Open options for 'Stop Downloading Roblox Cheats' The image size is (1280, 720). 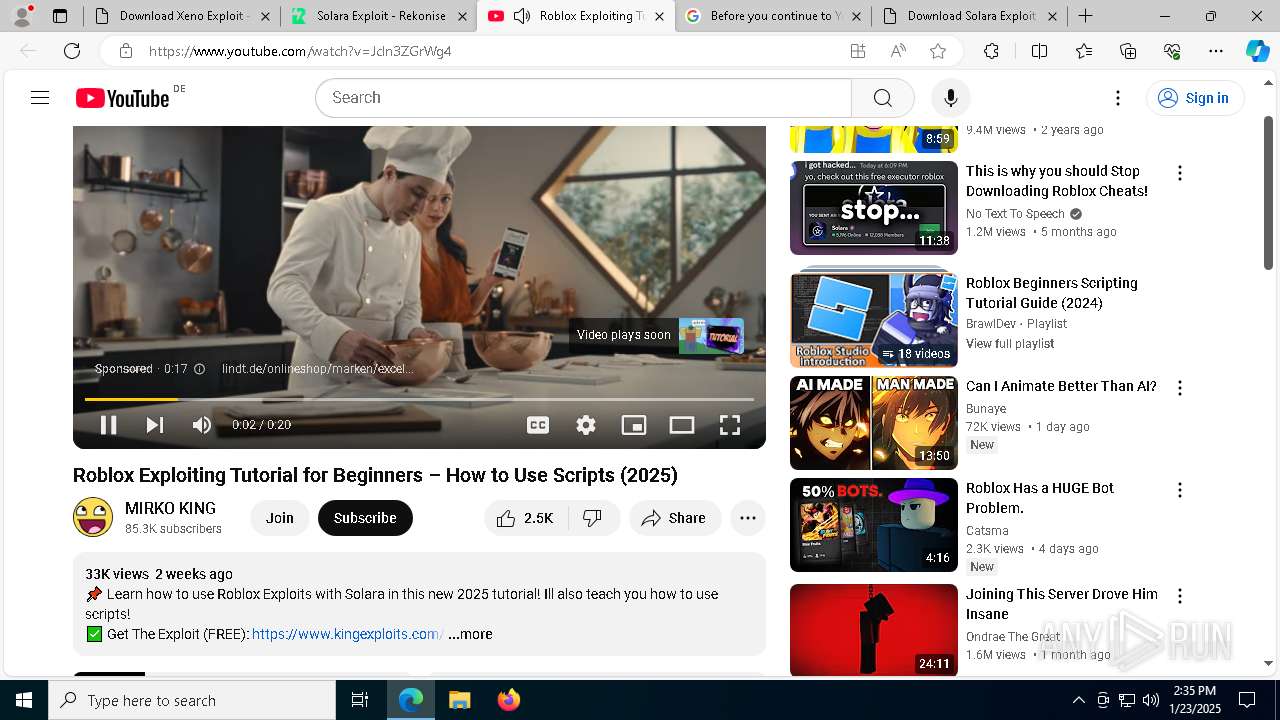[x=1180, y=173]
